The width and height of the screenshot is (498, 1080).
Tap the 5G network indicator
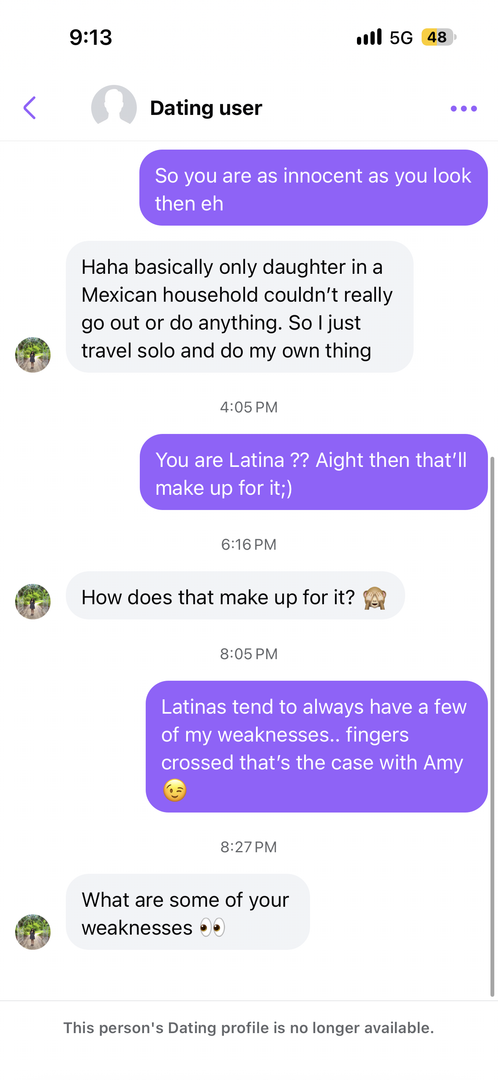tap(401, 37)
